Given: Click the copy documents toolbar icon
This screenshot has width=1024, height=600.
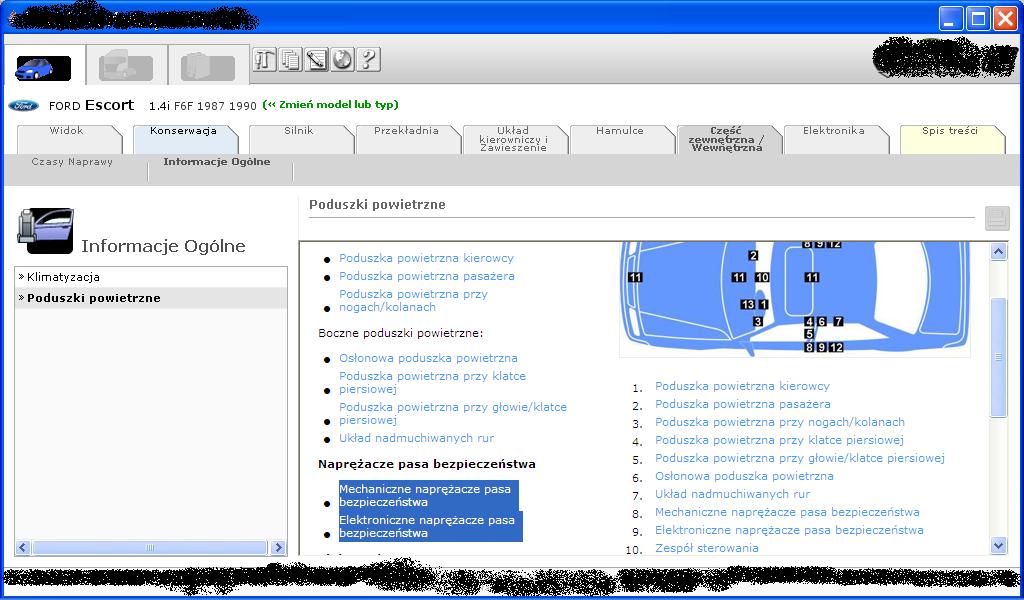Looking at the screenshot, I should (x=291, y=60).
